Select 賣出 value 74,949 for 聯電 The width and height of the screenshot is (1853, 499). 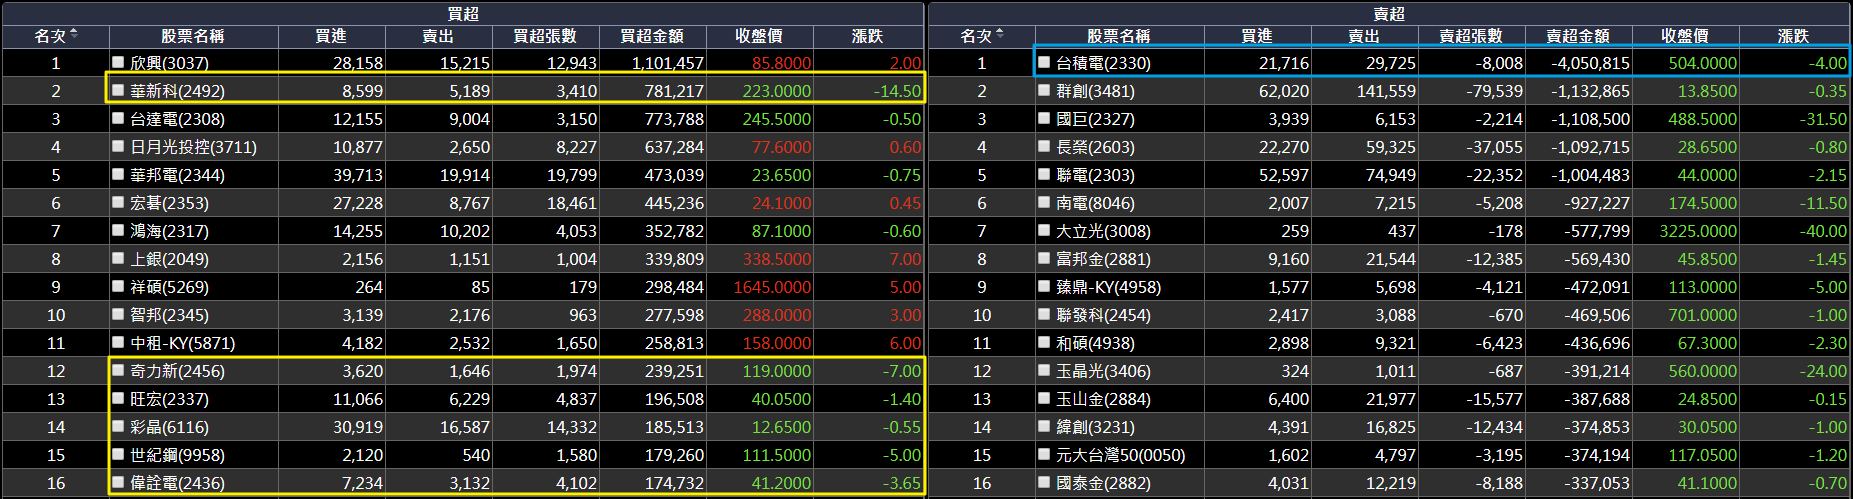coord(1391,175)
